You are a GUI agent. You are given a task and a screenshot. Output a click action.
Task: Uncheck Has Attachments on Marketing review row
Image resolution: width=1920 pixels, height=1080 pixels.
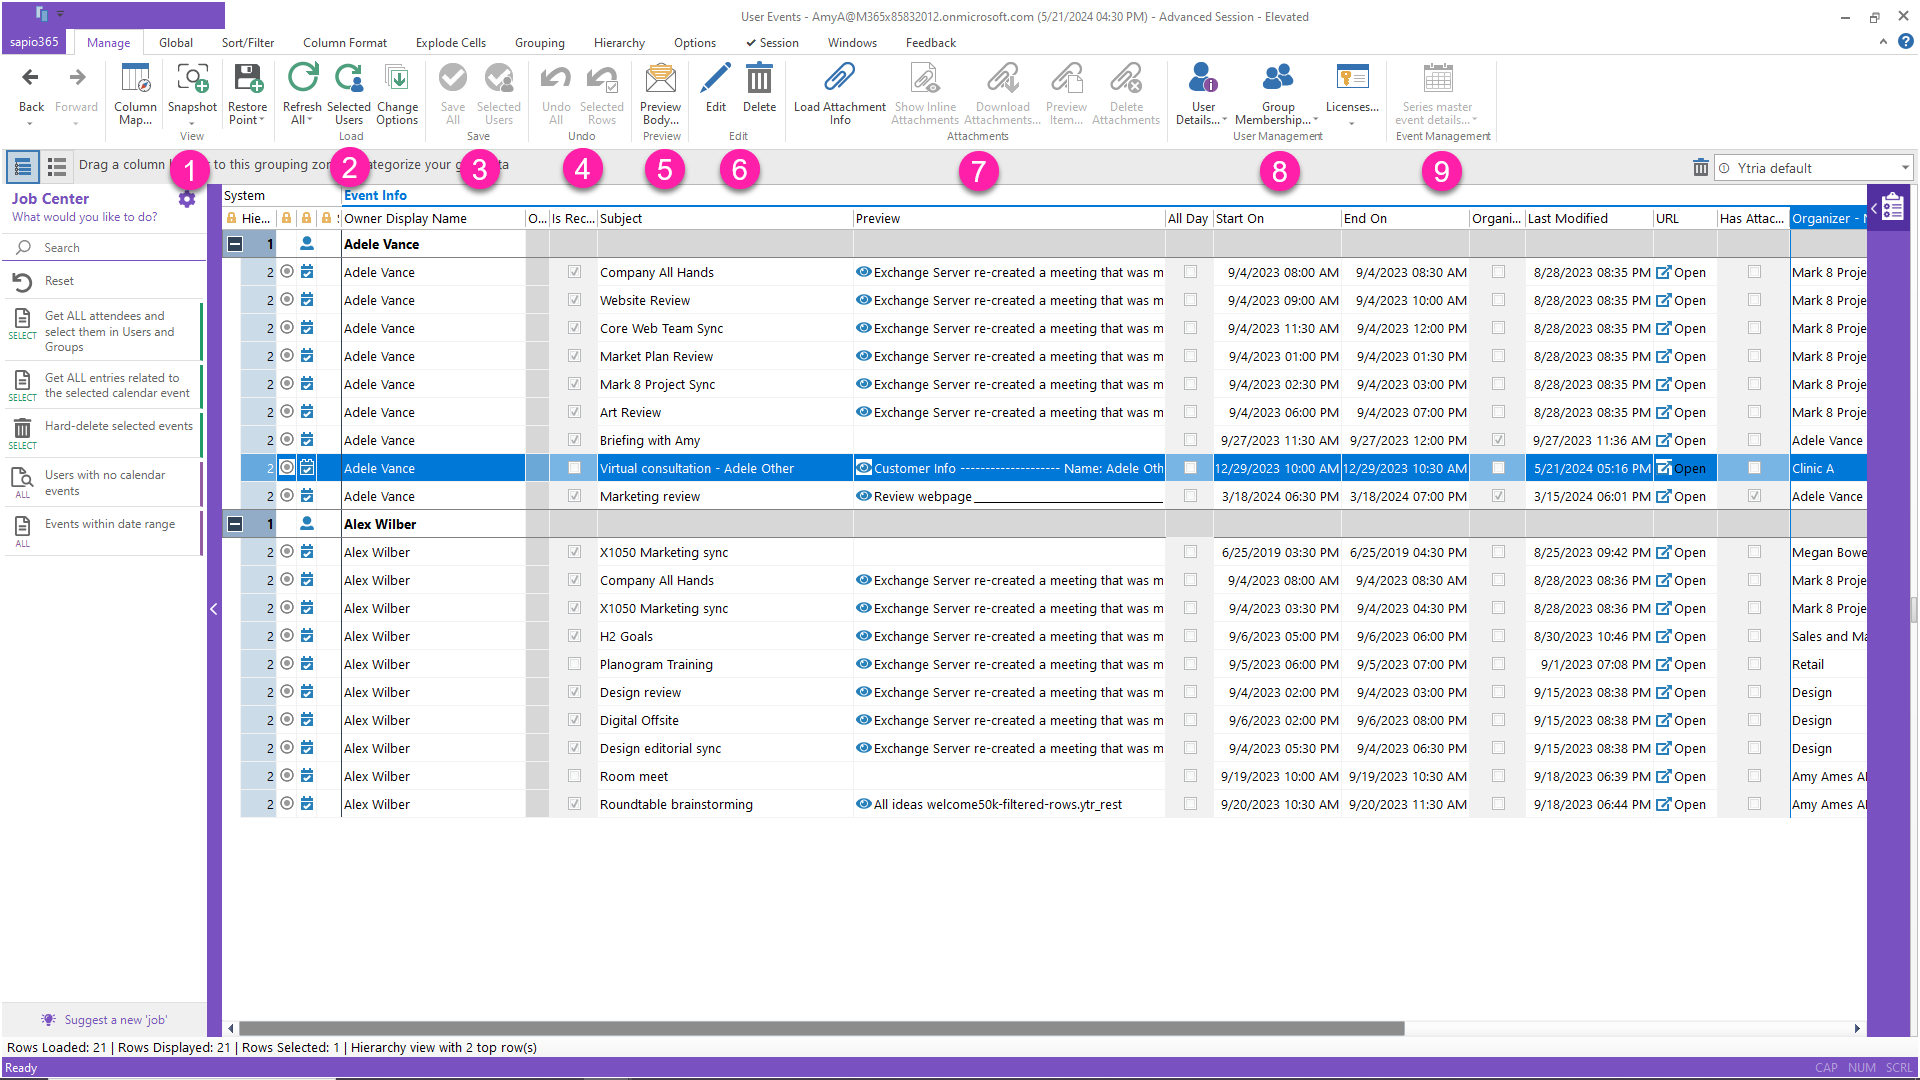click(1754, 495)
